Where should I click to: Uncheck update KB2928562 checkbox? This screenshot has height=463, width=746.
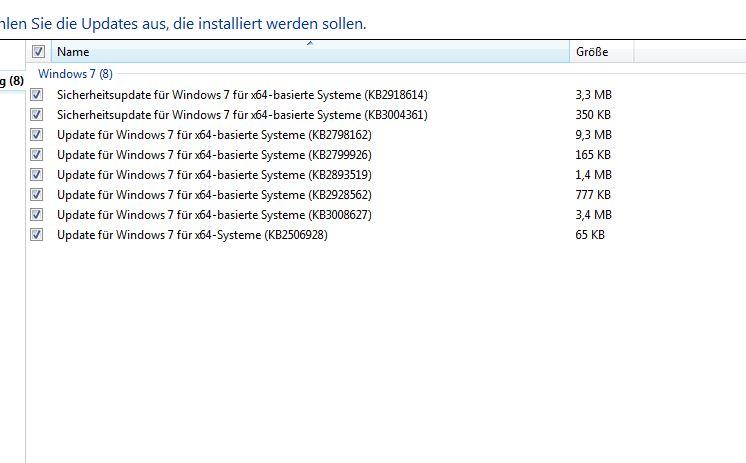coord(37,195)
